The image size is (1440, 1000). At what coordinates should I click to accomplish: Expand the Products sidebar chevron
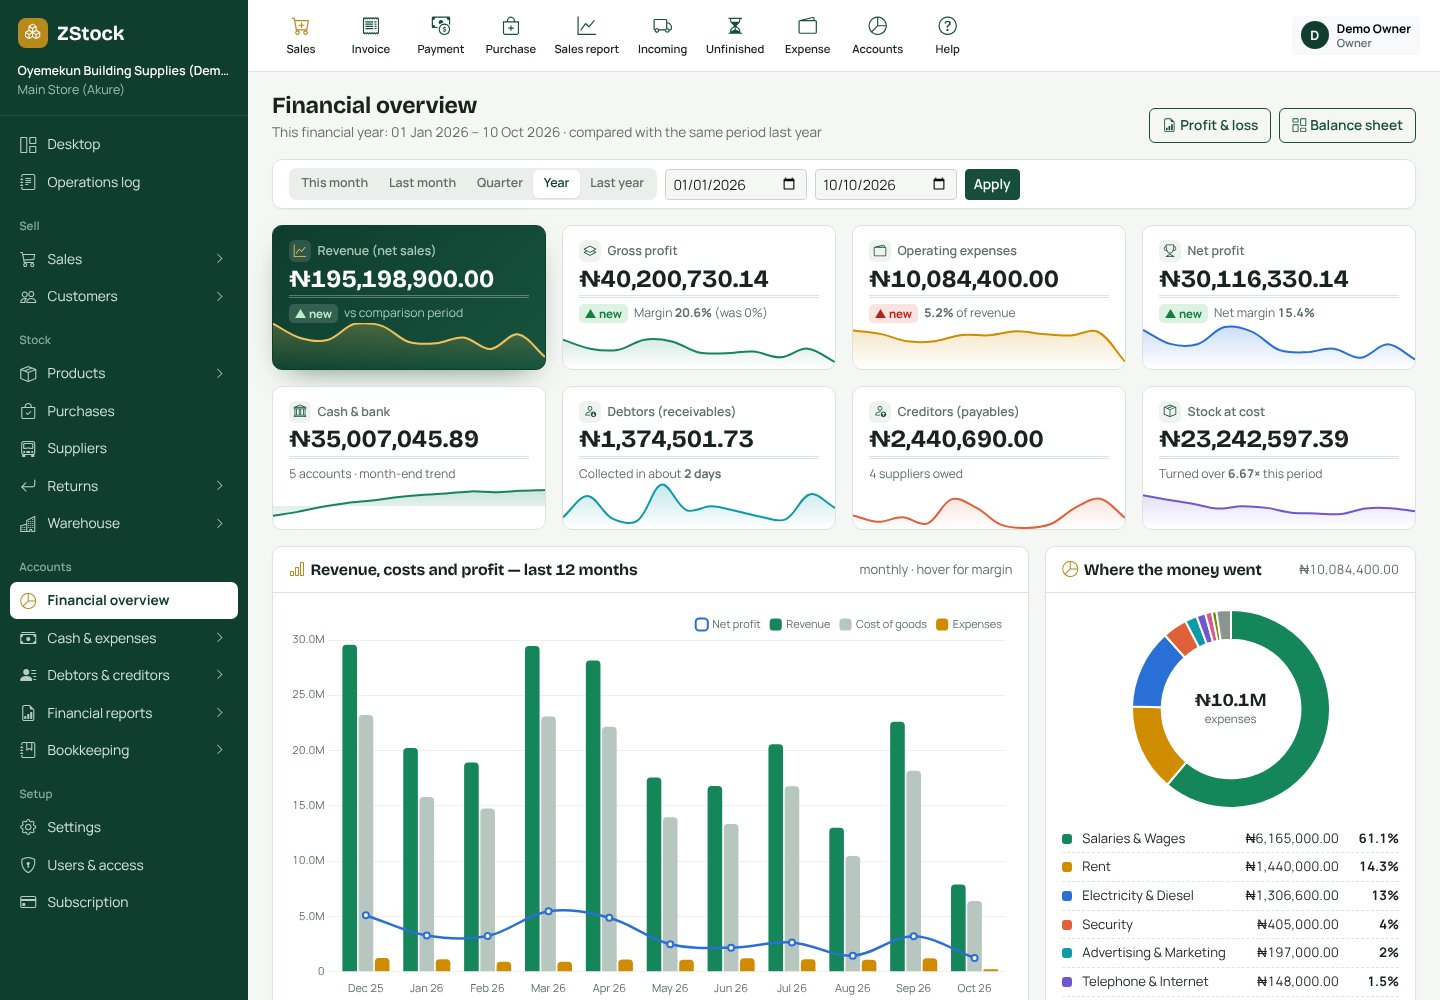click(x=219, y=373)
